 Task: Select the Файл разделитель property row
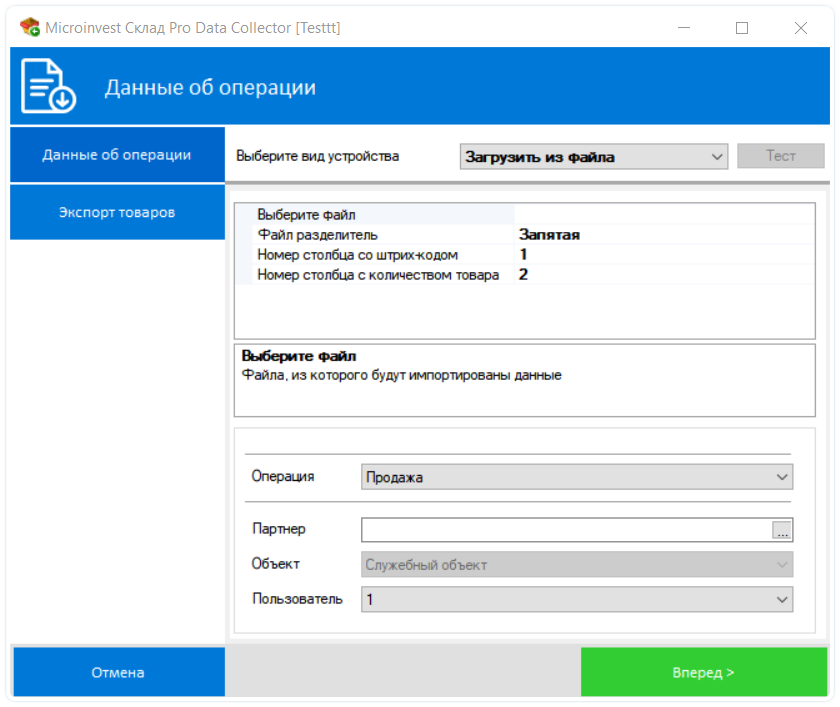coord(525,235)
